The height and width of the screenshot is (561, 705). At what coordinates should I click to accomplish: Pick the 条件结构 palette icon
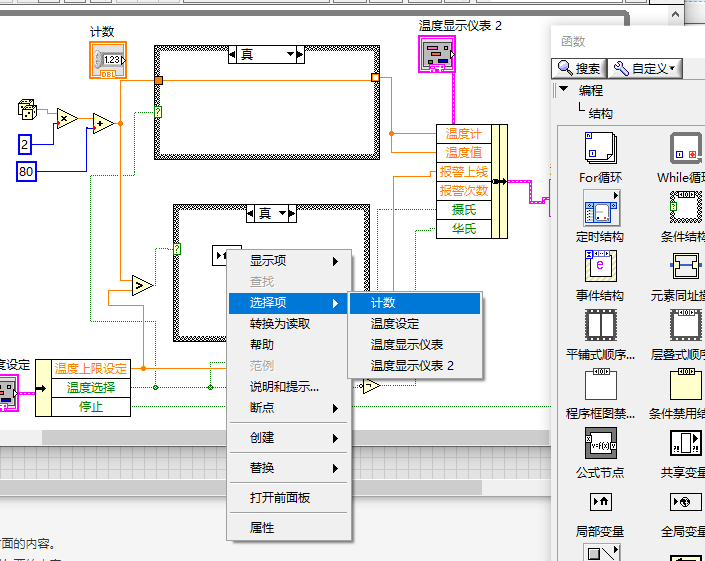pyautogui.click(x=686, y=207)
